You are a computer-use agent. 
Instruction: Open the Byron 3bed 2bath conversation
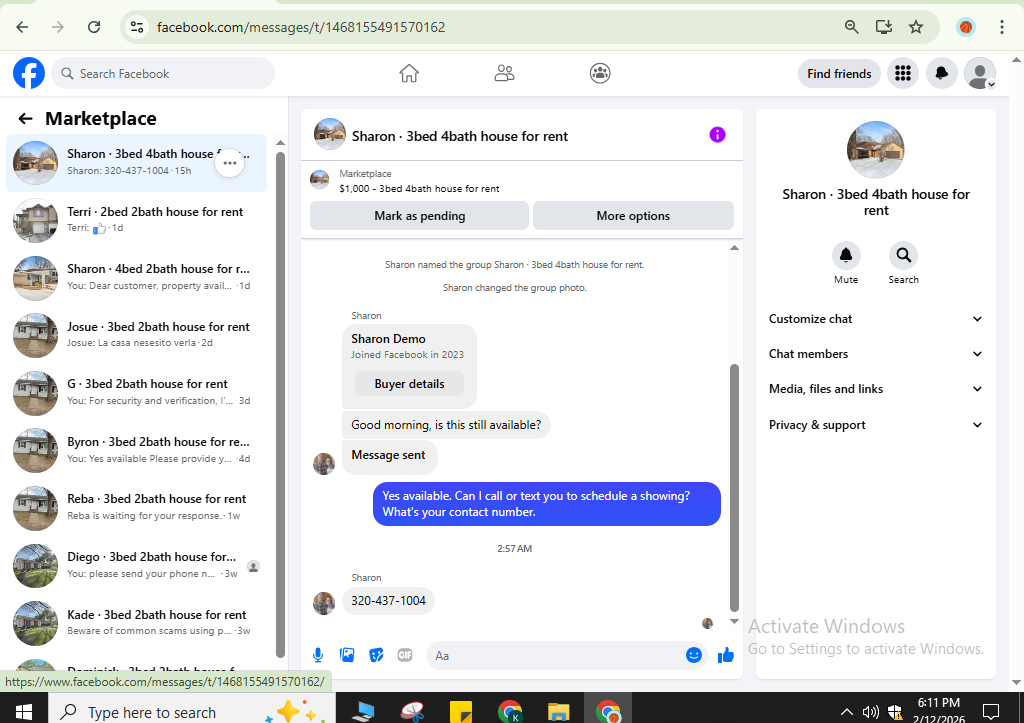136,450
